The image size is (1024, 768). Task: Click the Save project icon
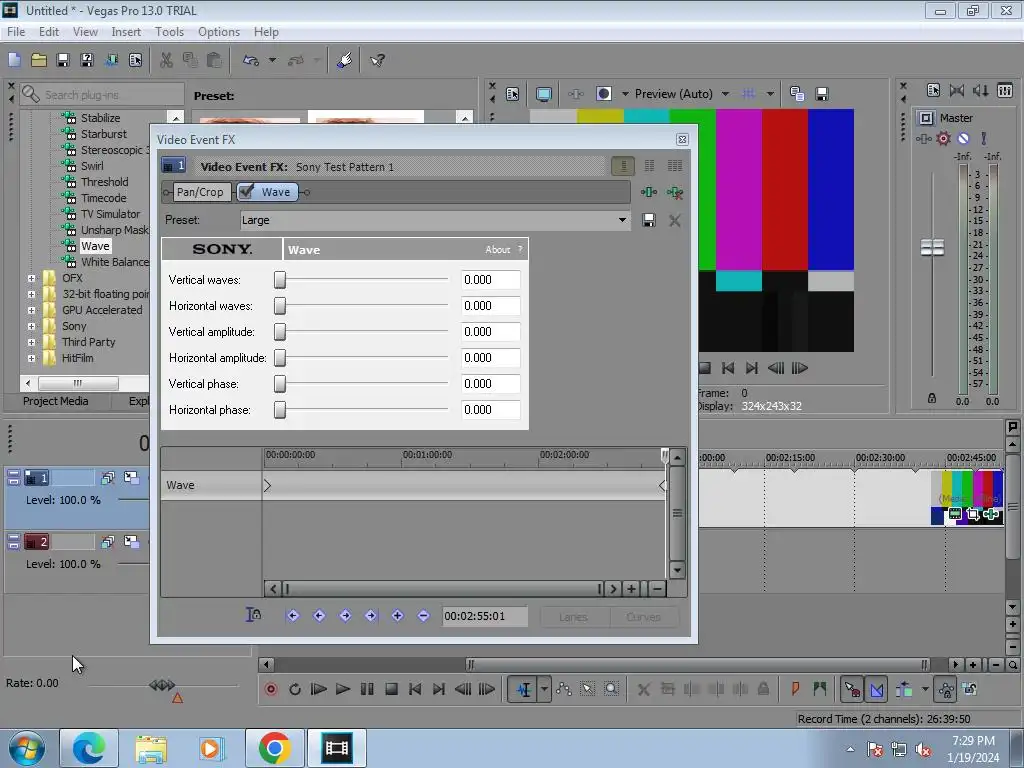point(63,61)
